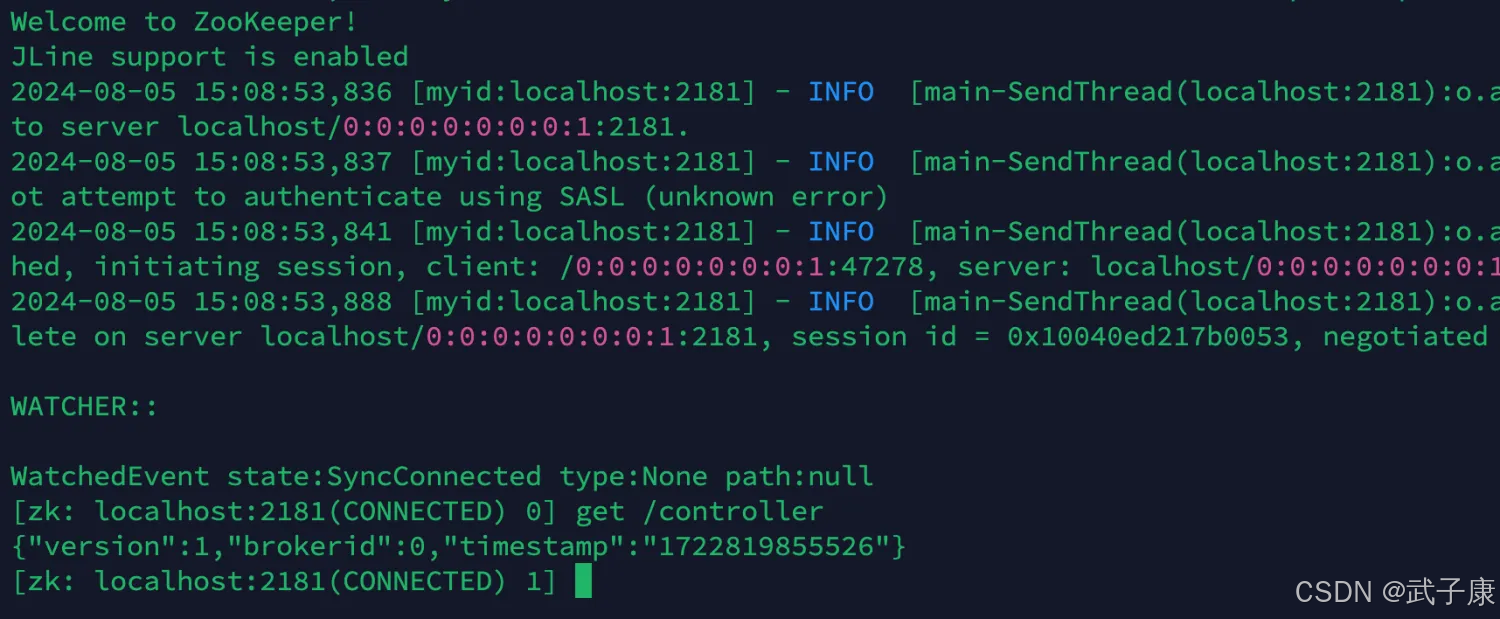Click the prompt '[zk: localhost:2181(CONNECTED) 0]'
This screenshot has width=1500, height=619.
coord(284,511)
